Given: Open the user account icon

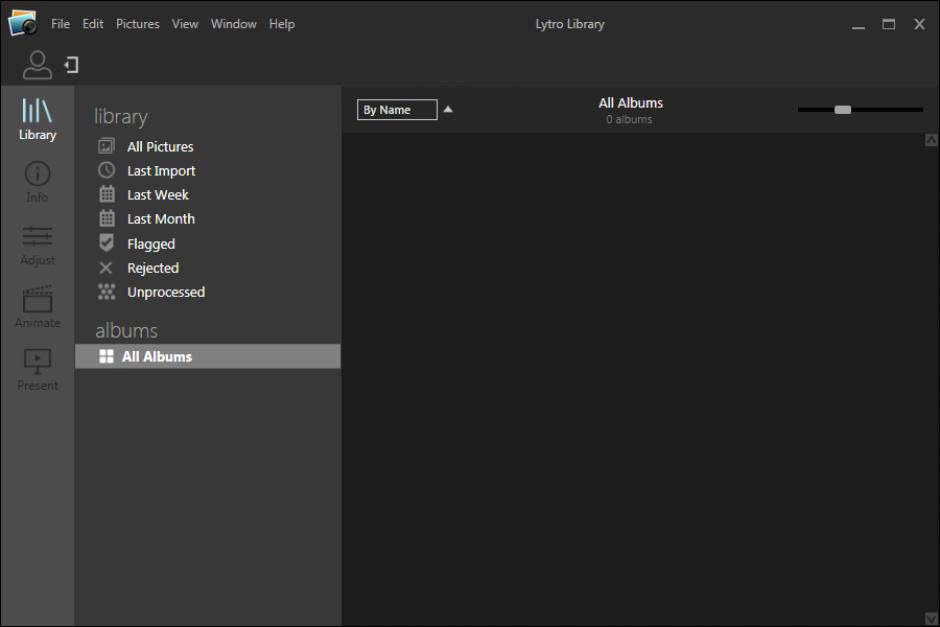Looking at the screenshot, I should click(x=37, y=65).
